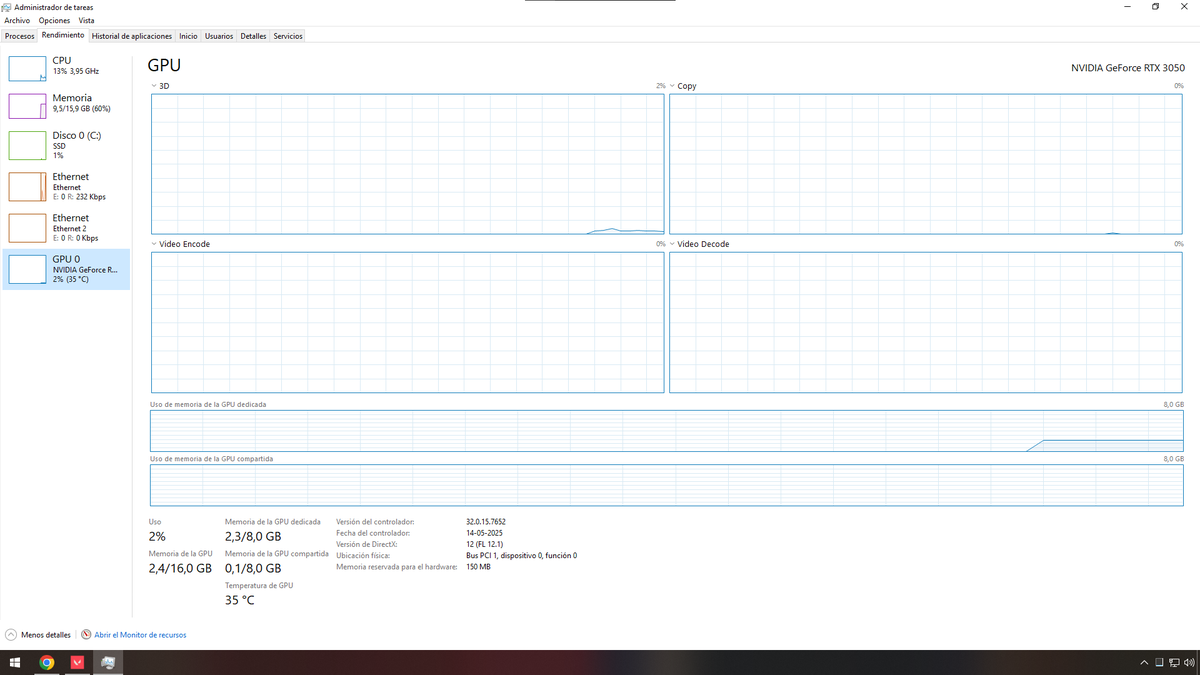Click the Task Manager CPU meter tray icon
The width and height of the screenshot is (1200, 675).
click(1159, 662)
